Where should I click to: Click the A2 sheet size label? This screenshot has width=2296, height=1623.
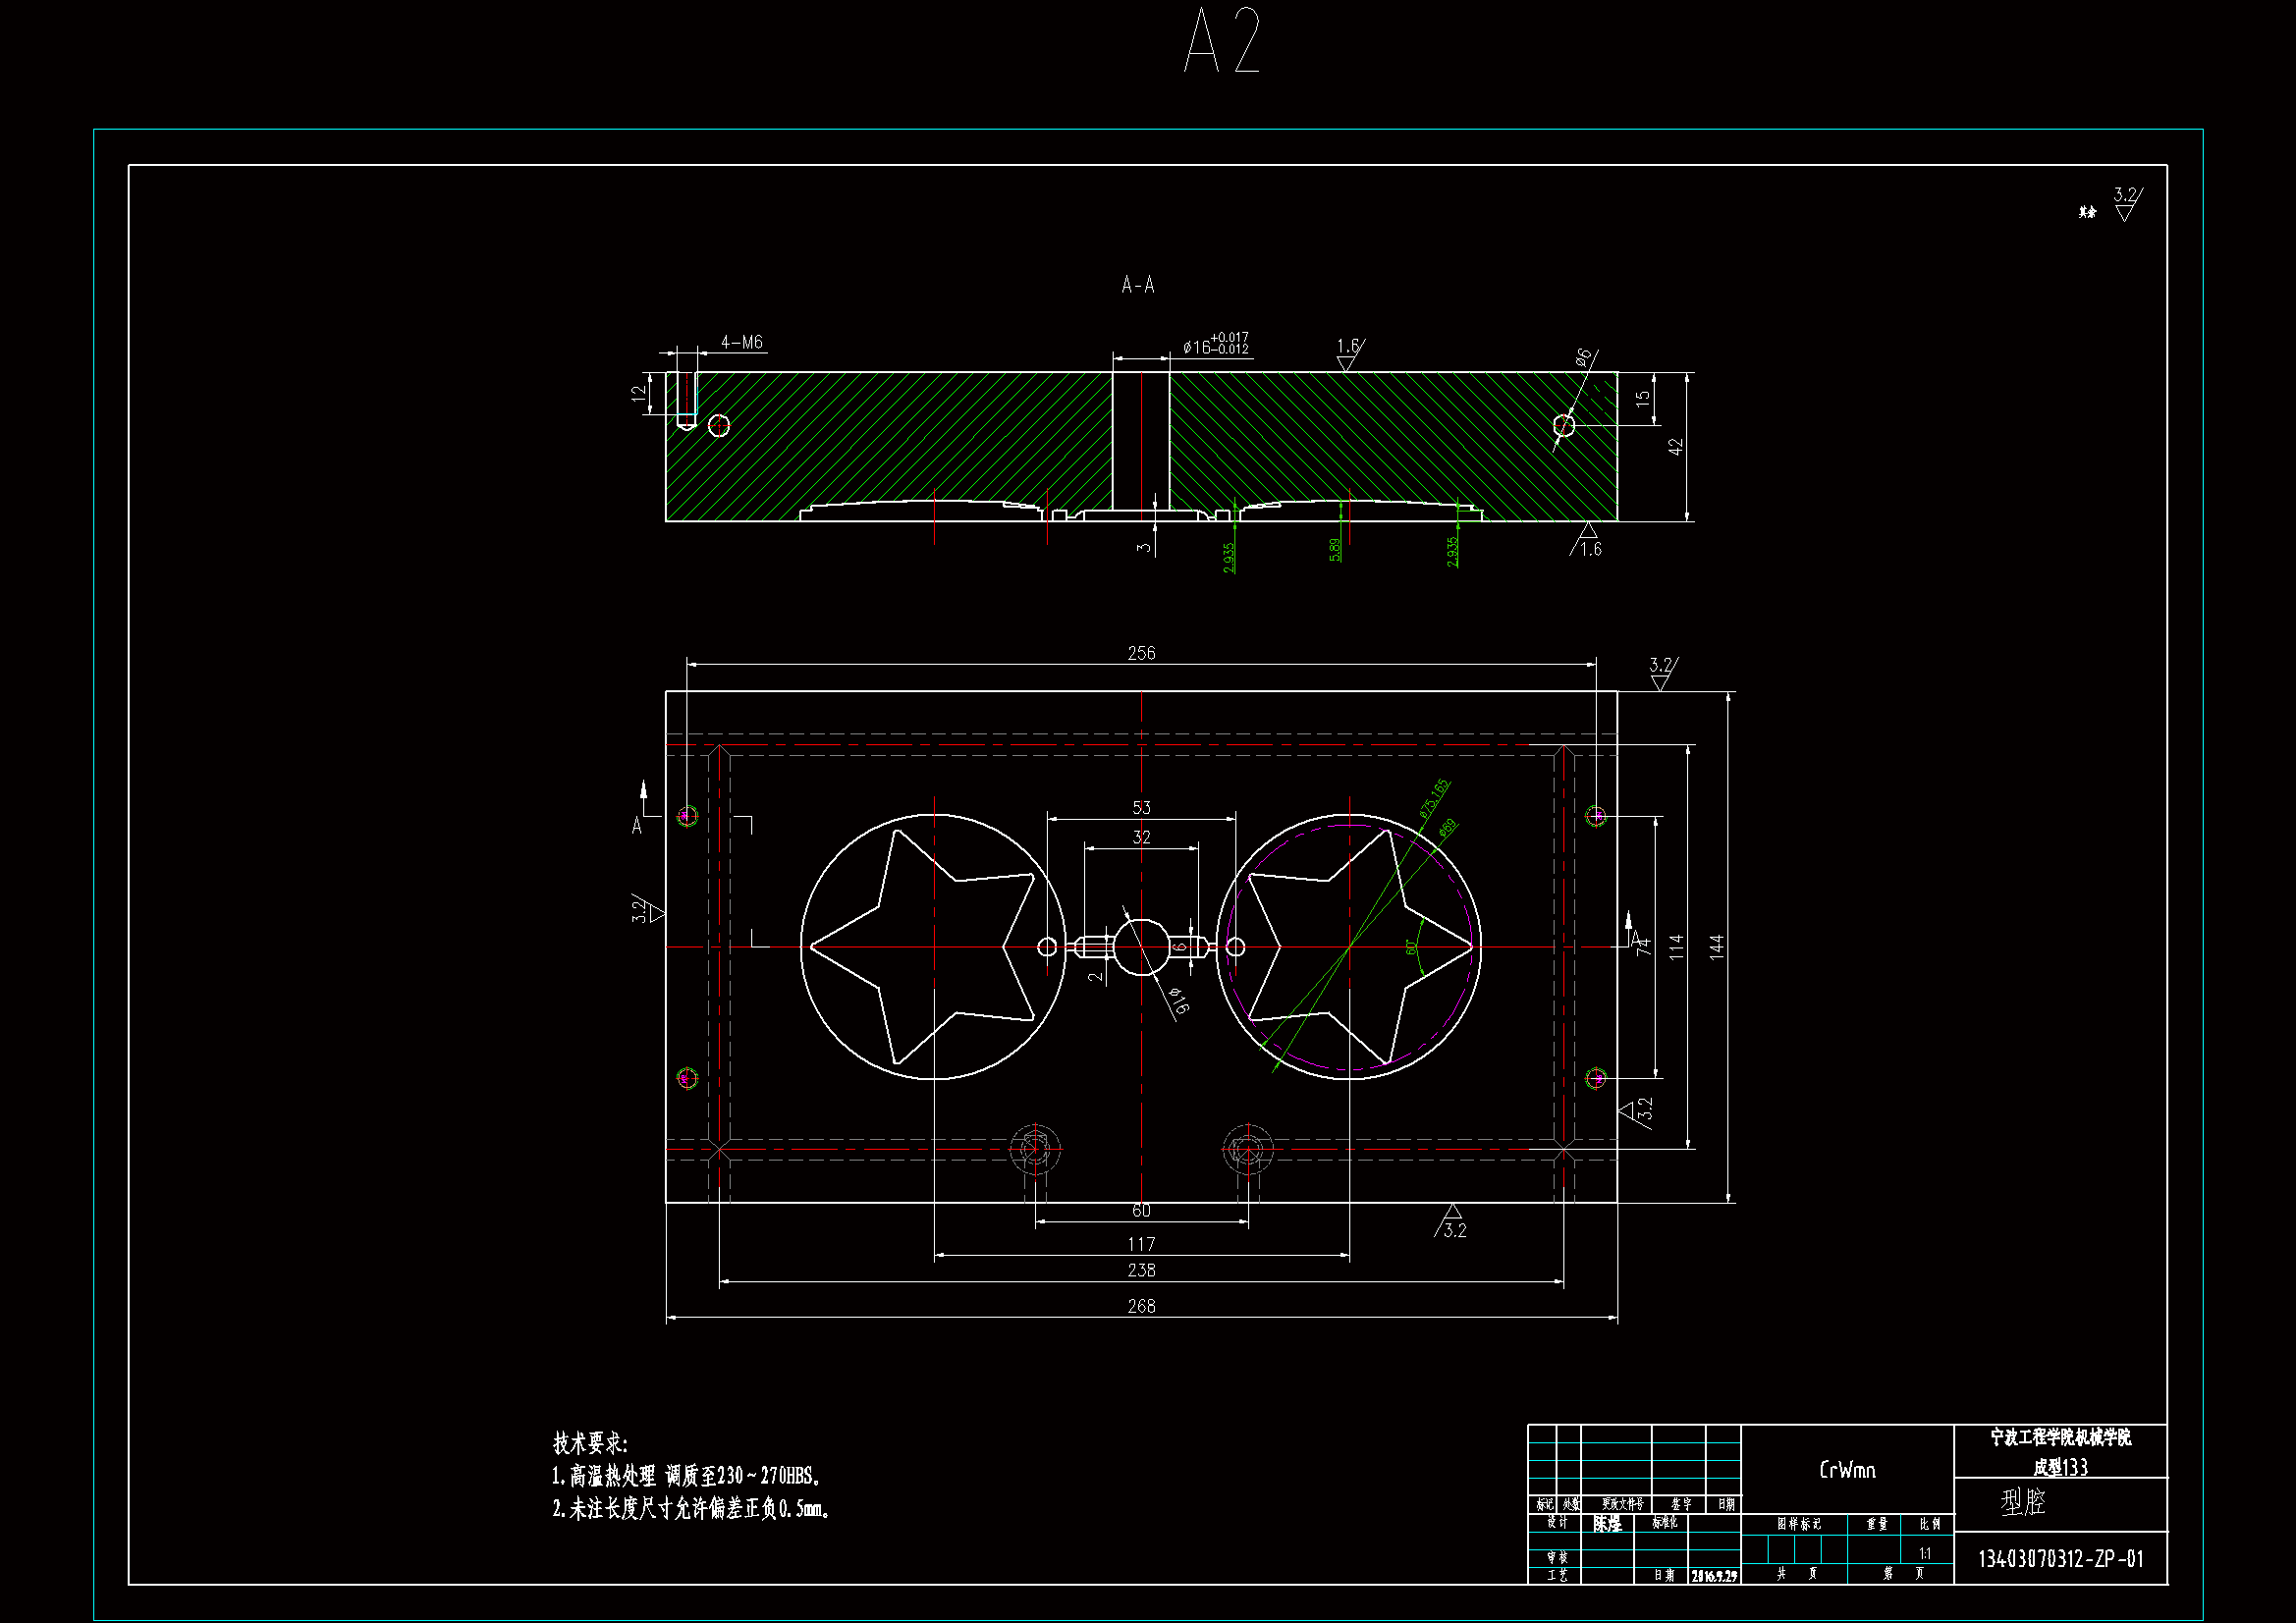(x=1222, y=41)
